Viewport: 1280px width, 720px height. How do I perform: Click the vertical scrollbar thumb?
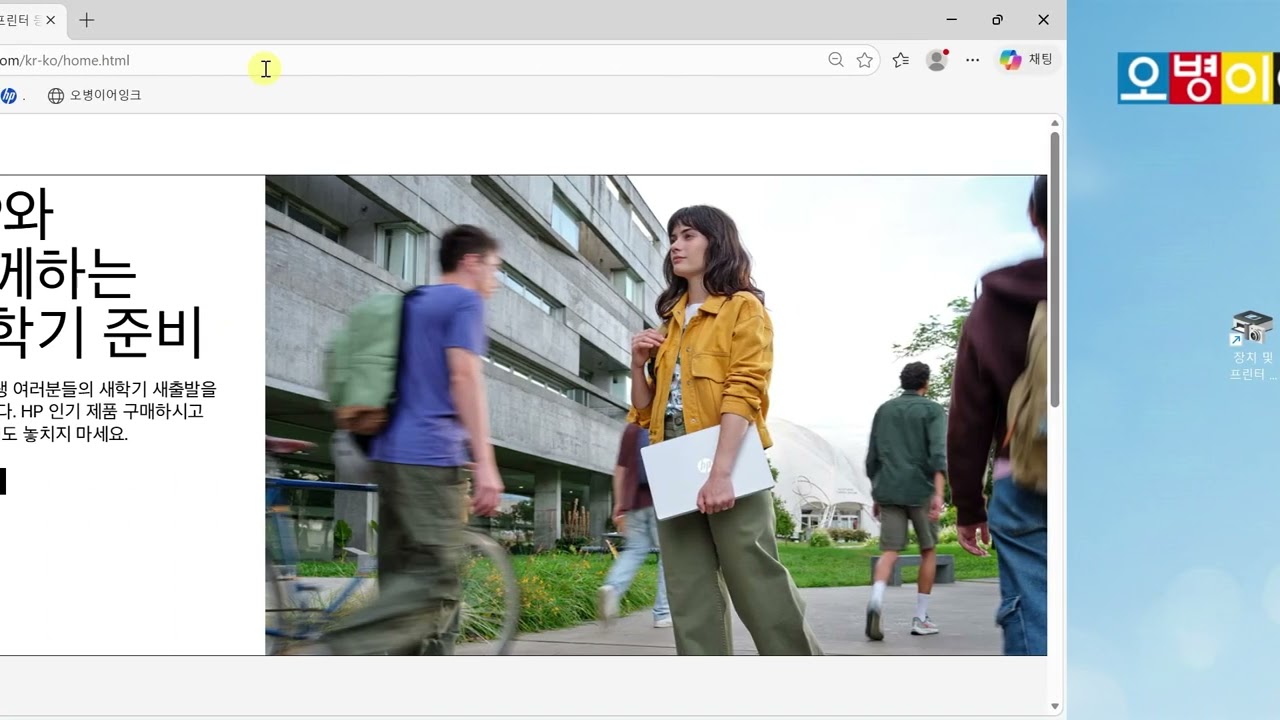[1054, 269]
